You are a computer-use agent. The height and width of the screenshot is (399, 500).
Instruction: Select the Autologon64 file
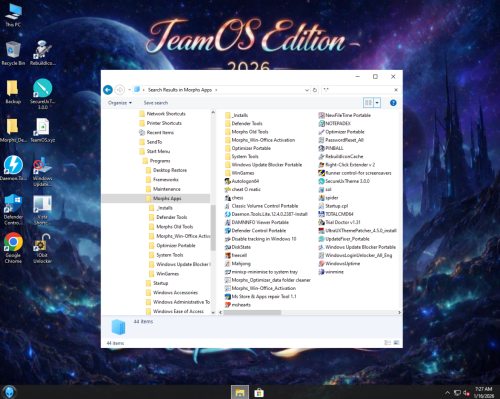[x=242, y=181]
